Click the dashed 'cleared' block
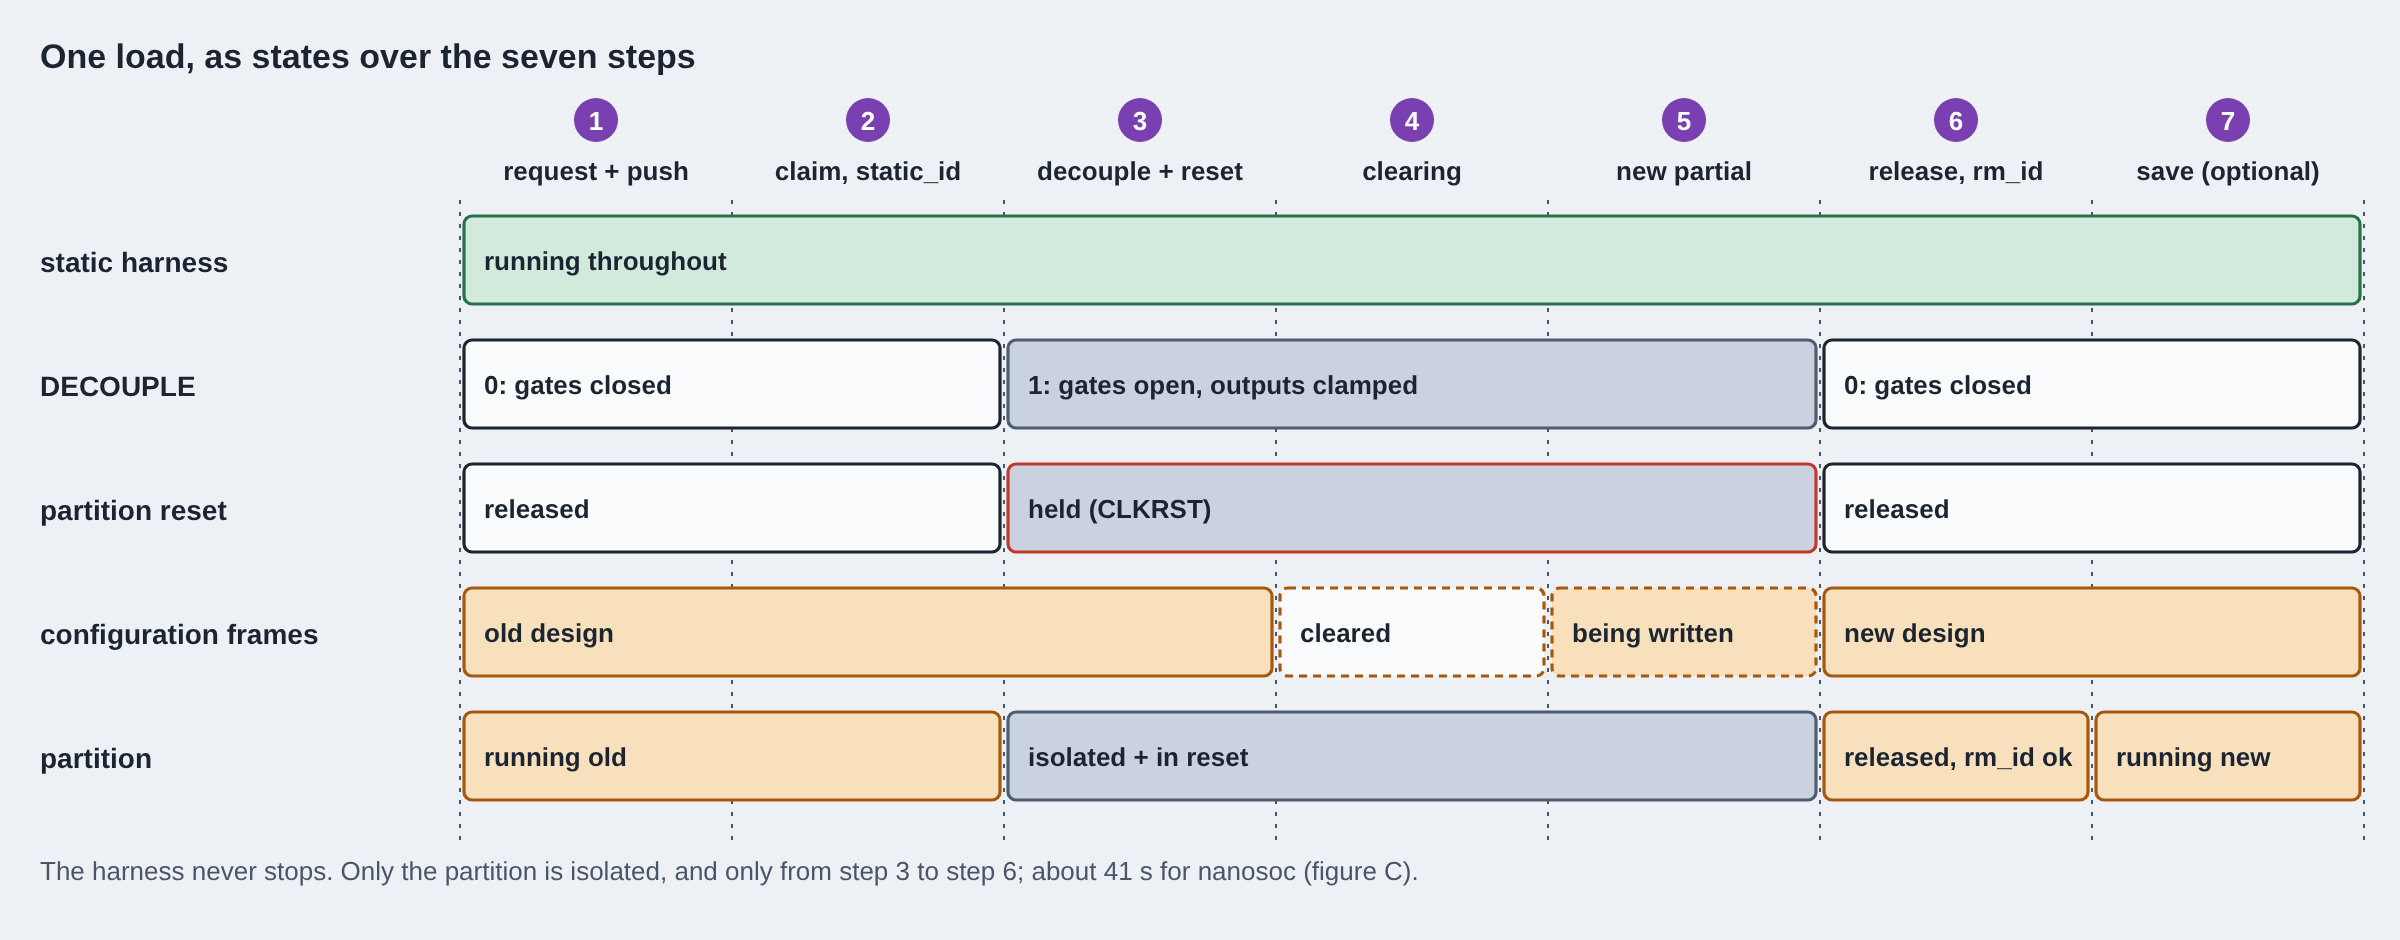The width and height of the screenshot is (2400, 940). pyautogui.click(x=1412, y=632)
